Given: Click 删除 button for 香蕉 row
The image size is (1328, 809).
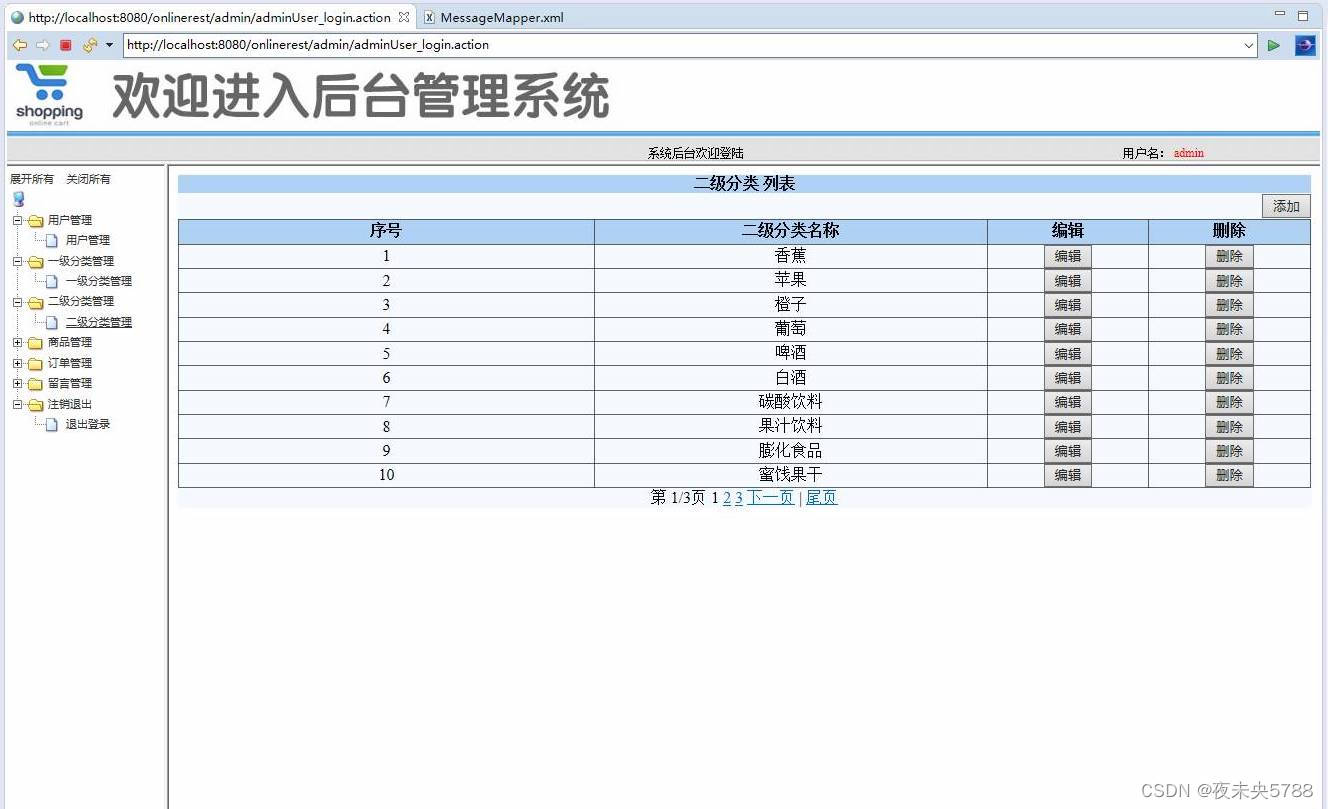Looking at the screenshot, I should [1229, 256].
